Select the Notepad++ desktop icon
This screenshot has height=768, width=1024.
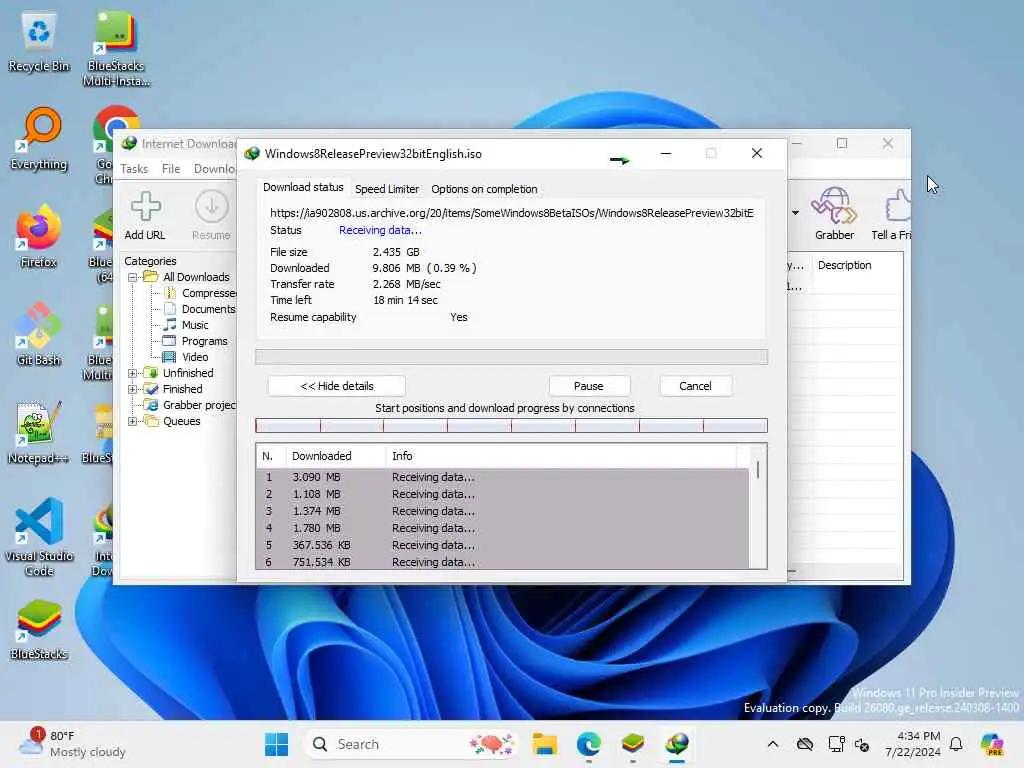pos(39,432)
